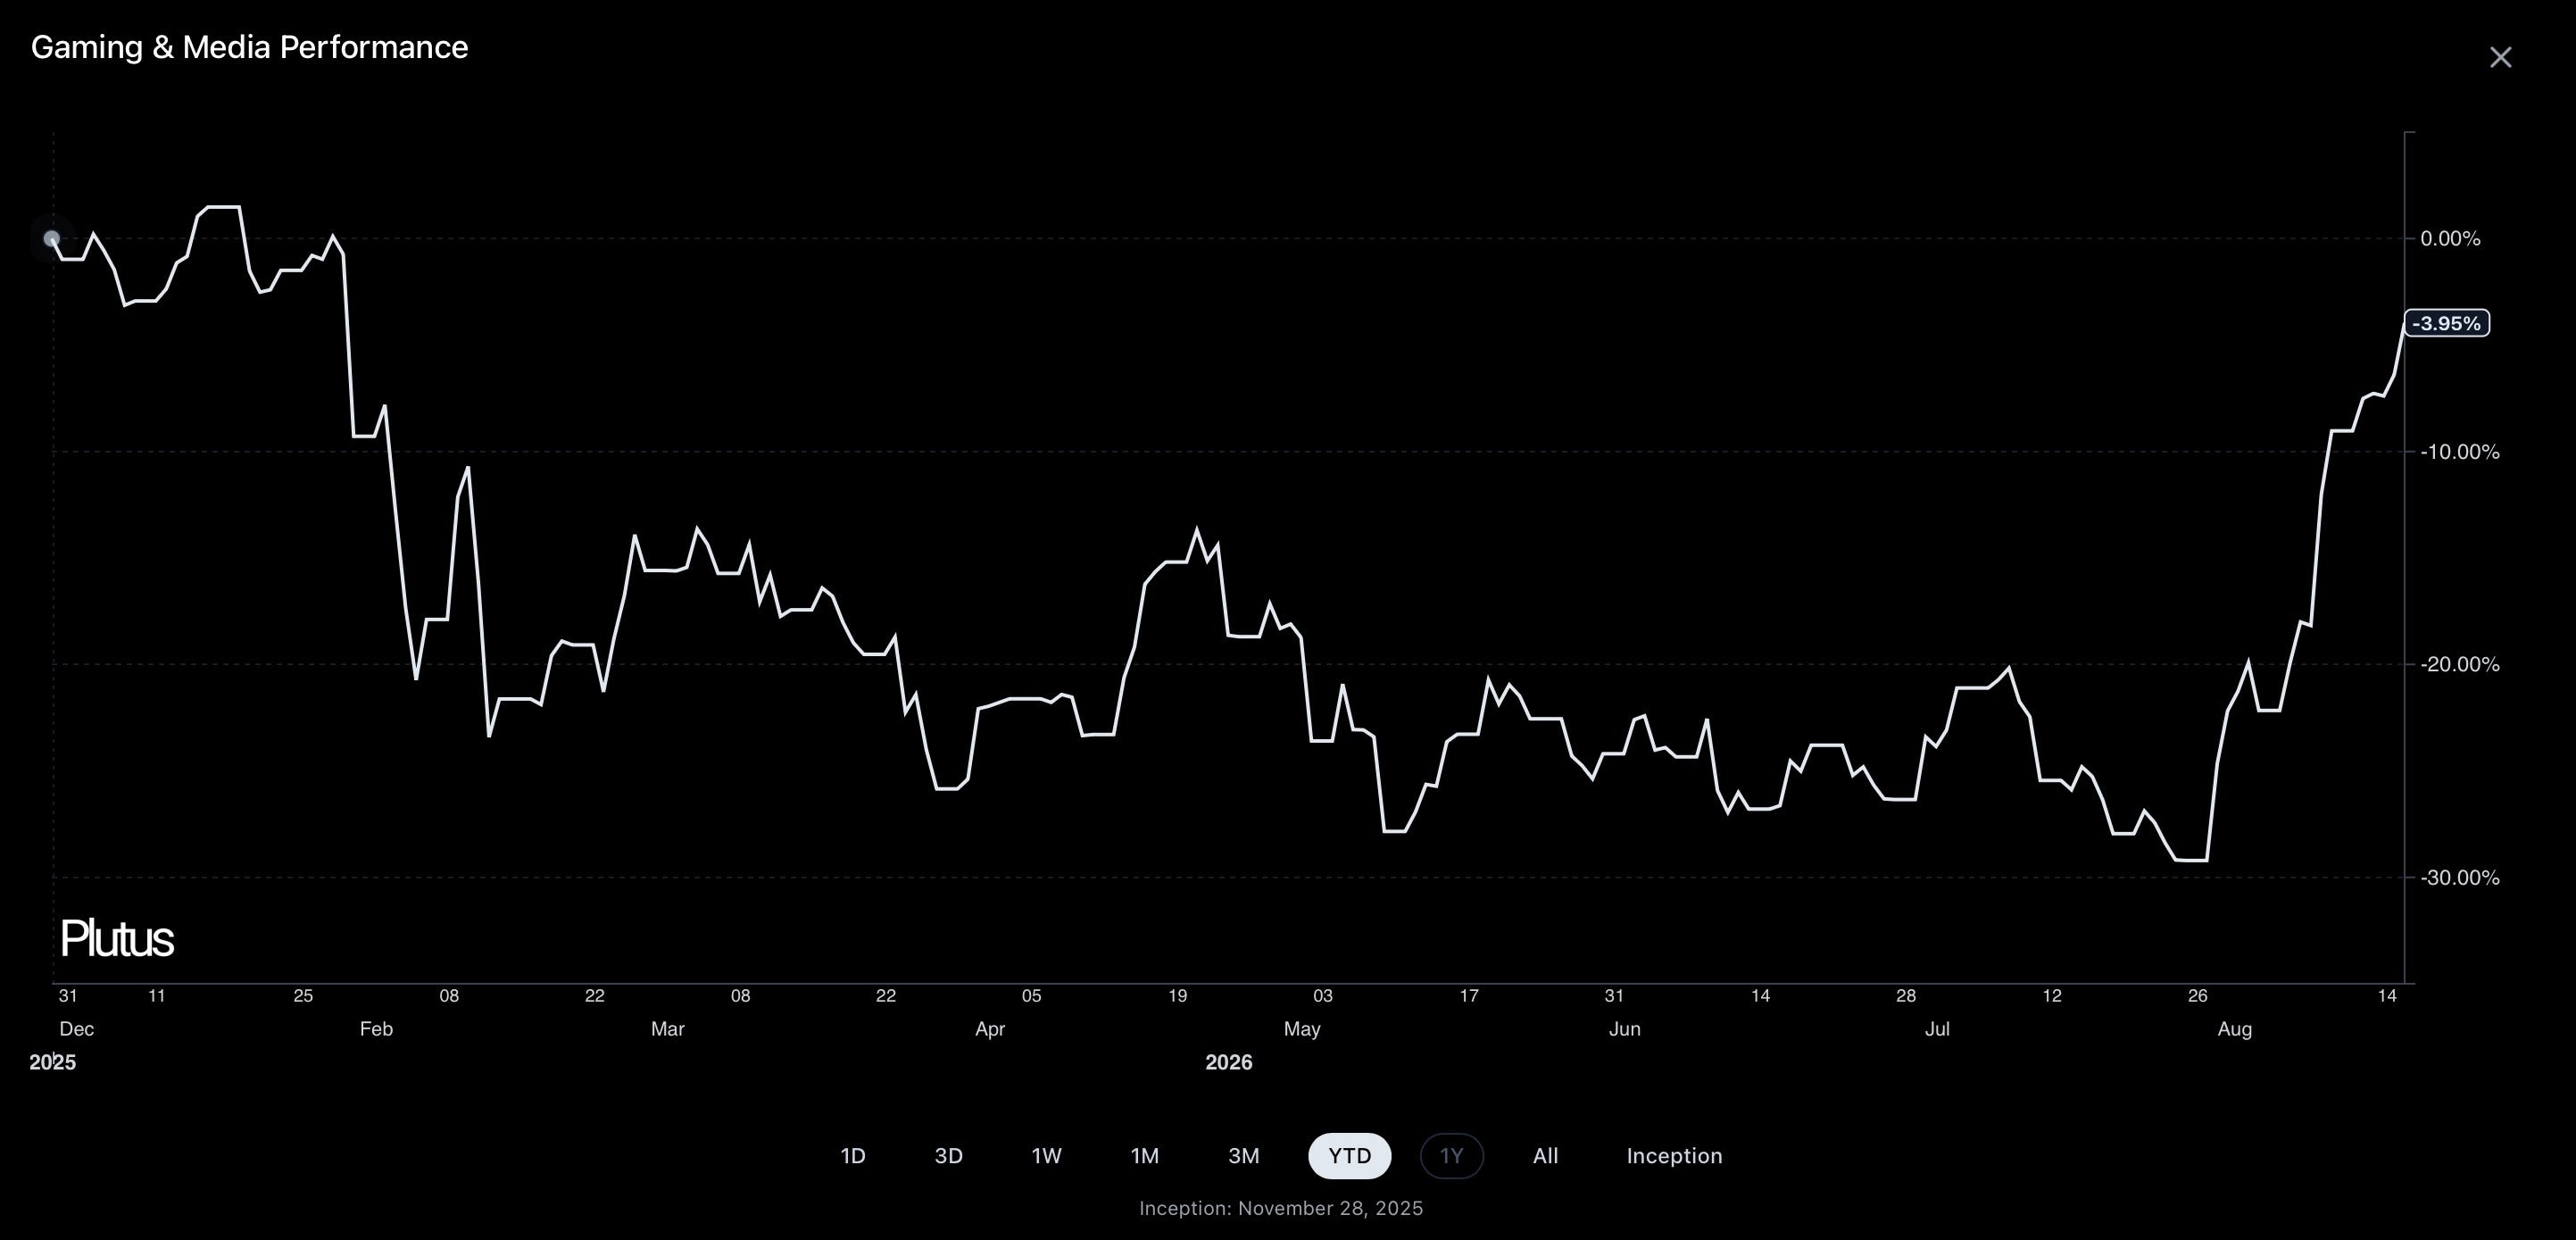Click the 2026 year marker
Screen dimensions: 2576x1240
tap(1229, 1063)
